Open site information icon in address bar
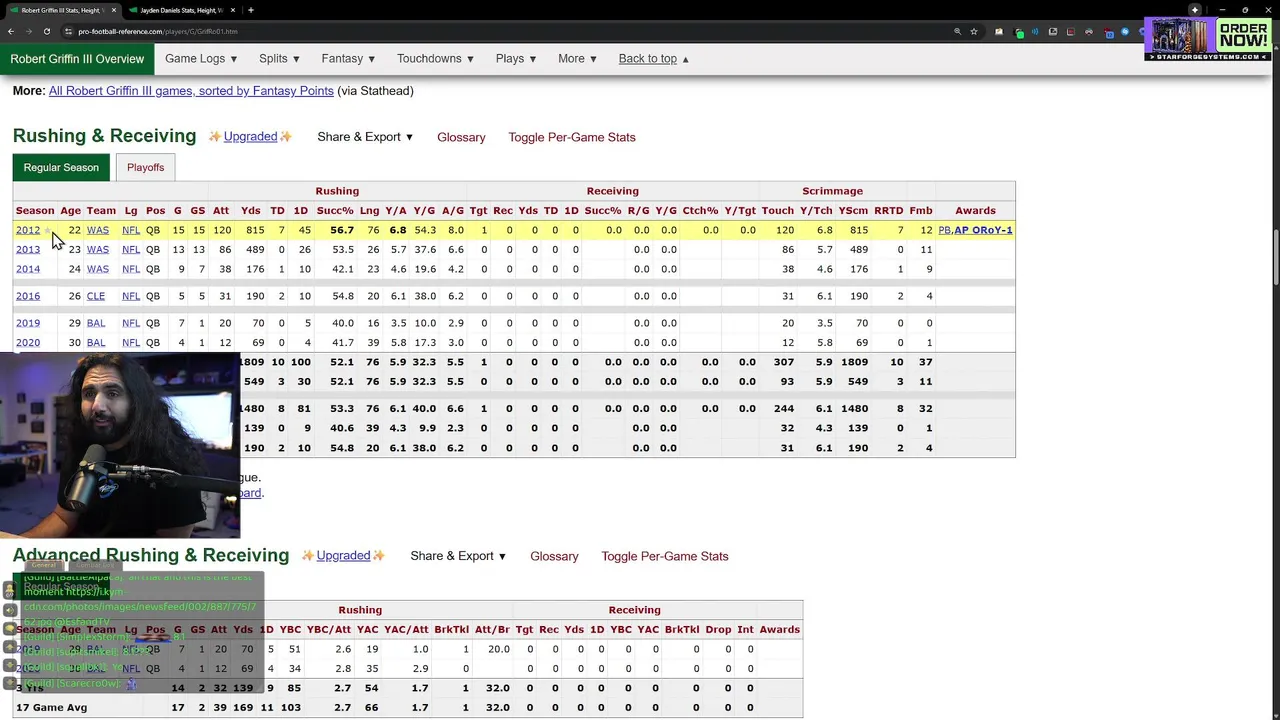 pyautogui.click(x=68, y=31)
